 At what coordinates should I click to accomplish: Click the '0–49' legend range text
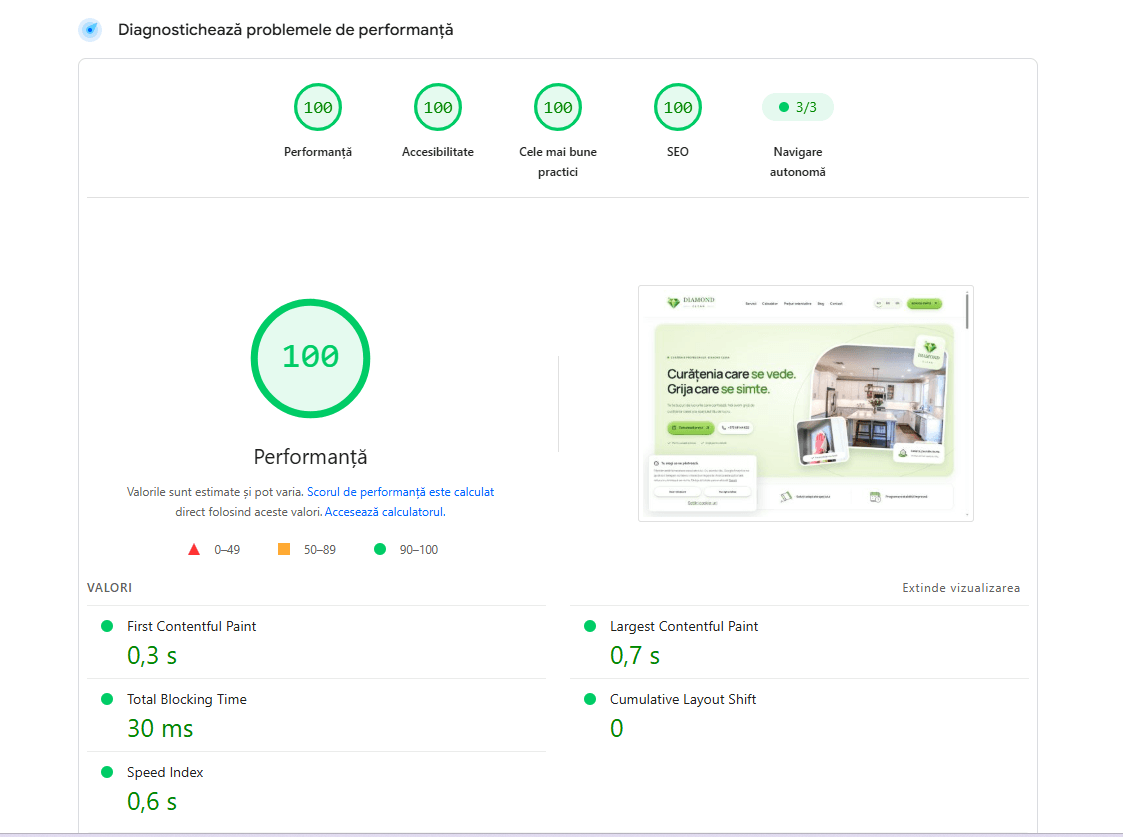227,550
